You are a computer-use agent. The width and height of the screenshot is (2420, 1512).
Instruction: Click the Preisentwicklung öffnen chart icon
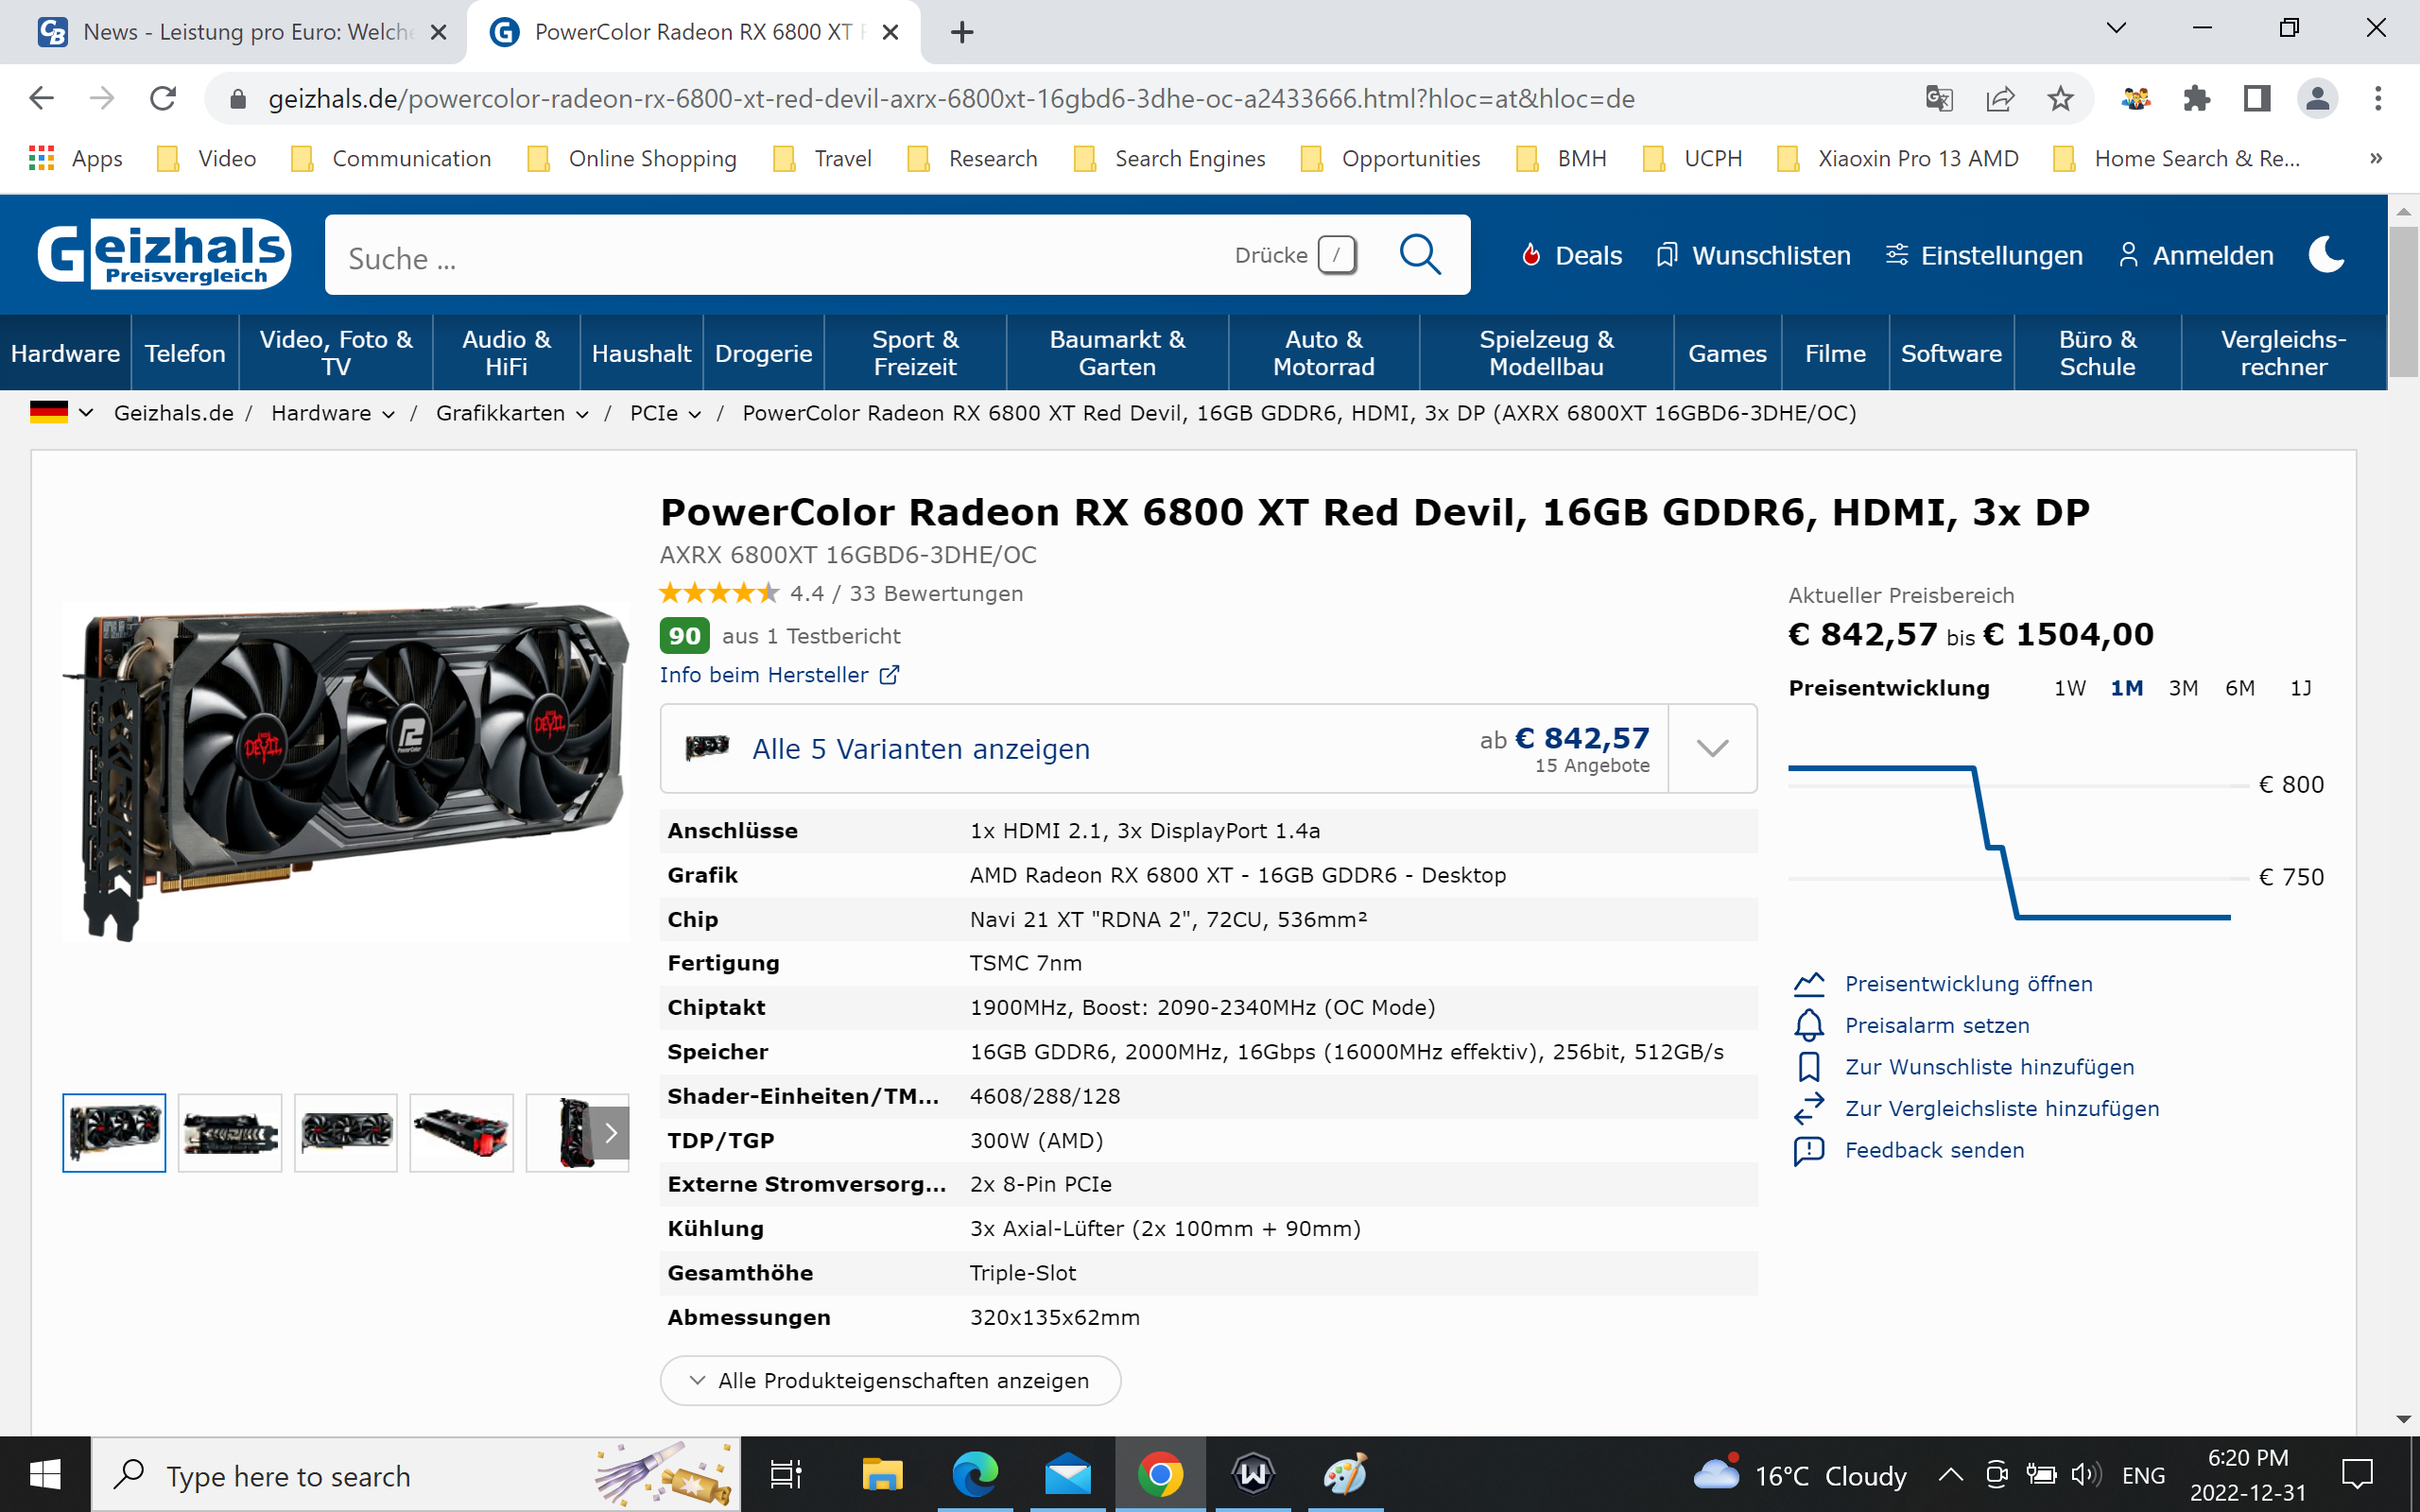click(1808, 984)
